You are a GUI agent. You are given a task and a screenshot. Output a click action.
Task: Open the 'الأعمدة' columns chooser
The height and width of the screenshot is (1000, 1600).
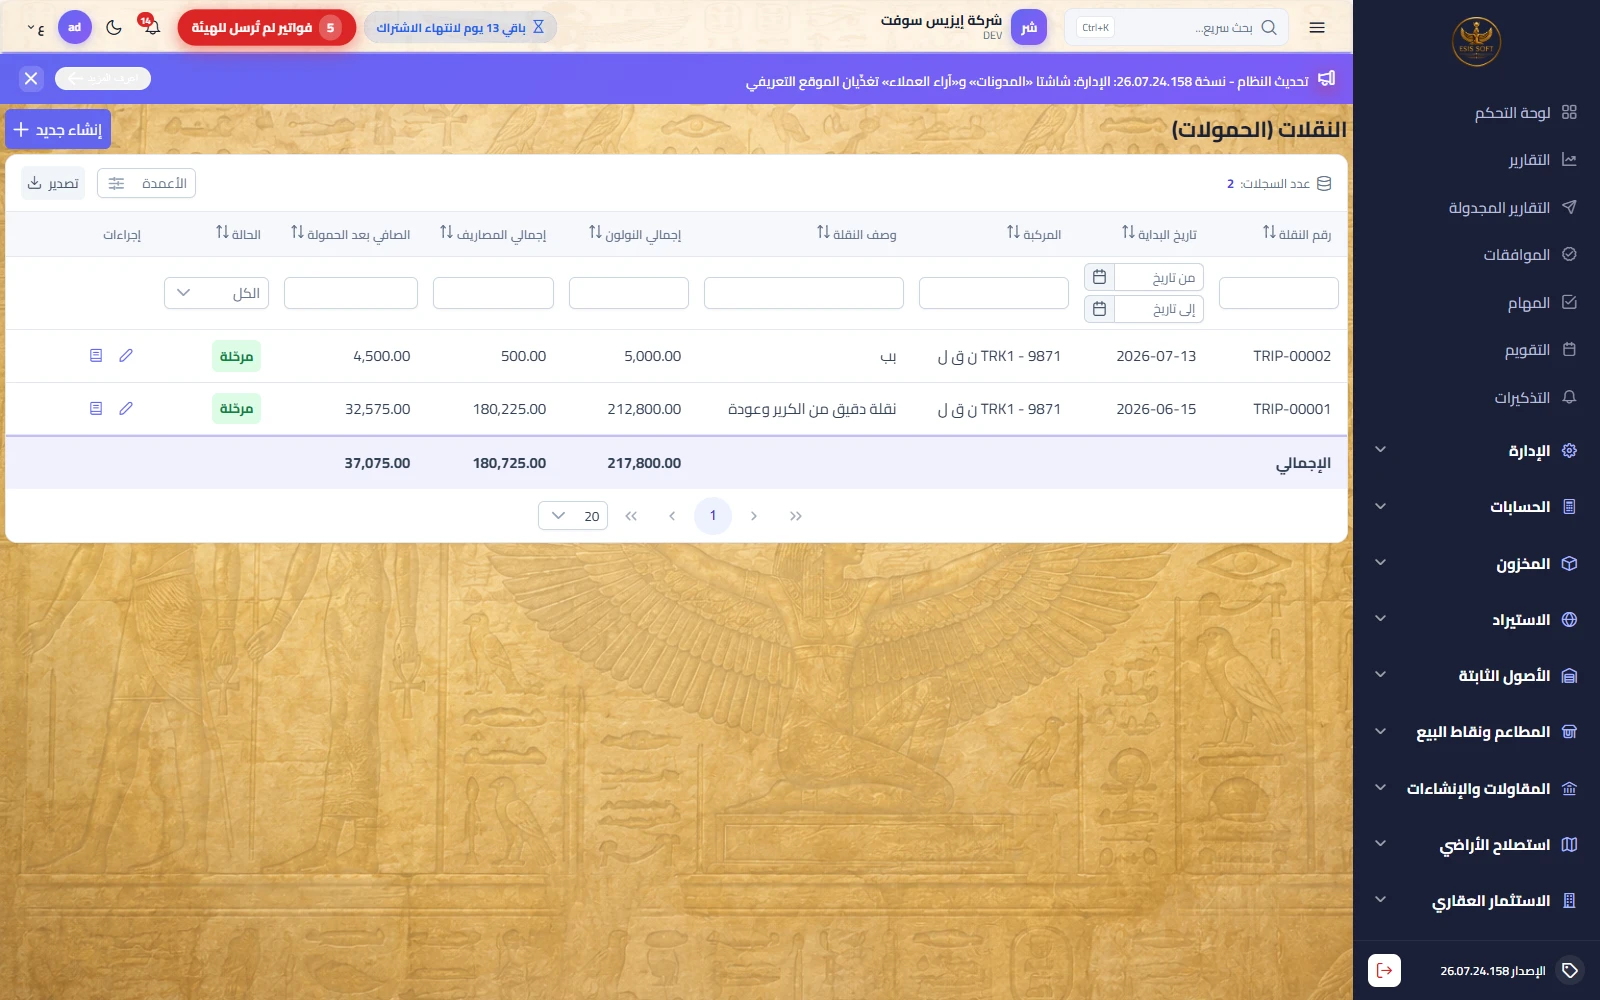click(x=147, y=183)
